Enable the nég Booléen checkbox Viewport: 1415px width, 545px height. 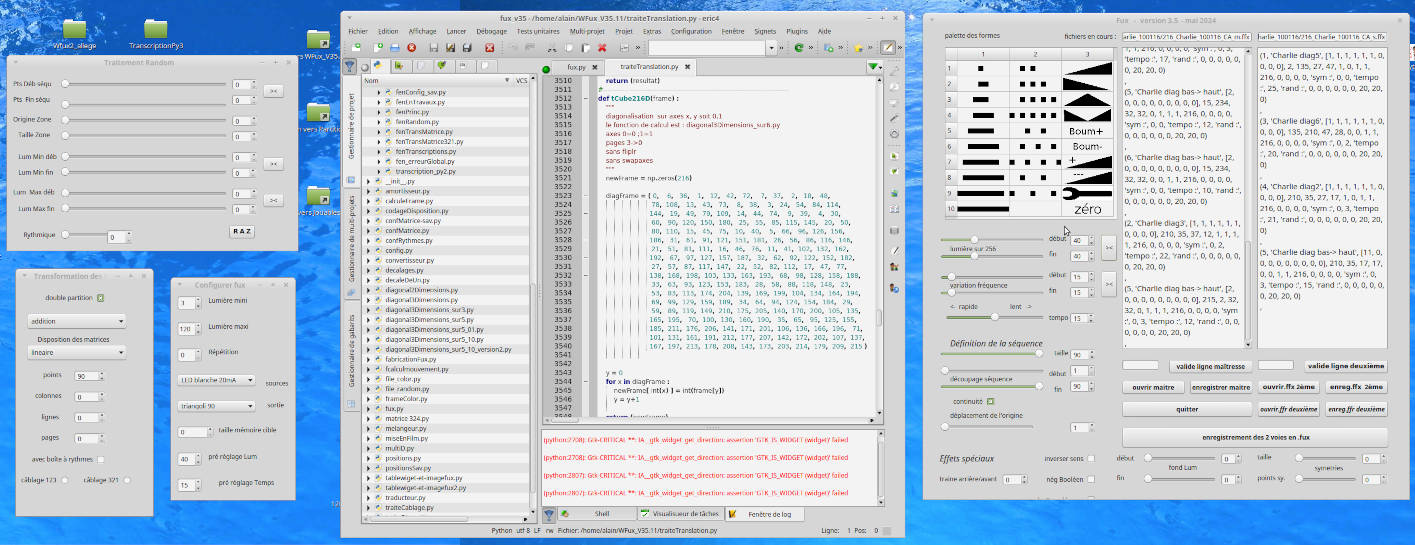click(x=1090, y=479)
